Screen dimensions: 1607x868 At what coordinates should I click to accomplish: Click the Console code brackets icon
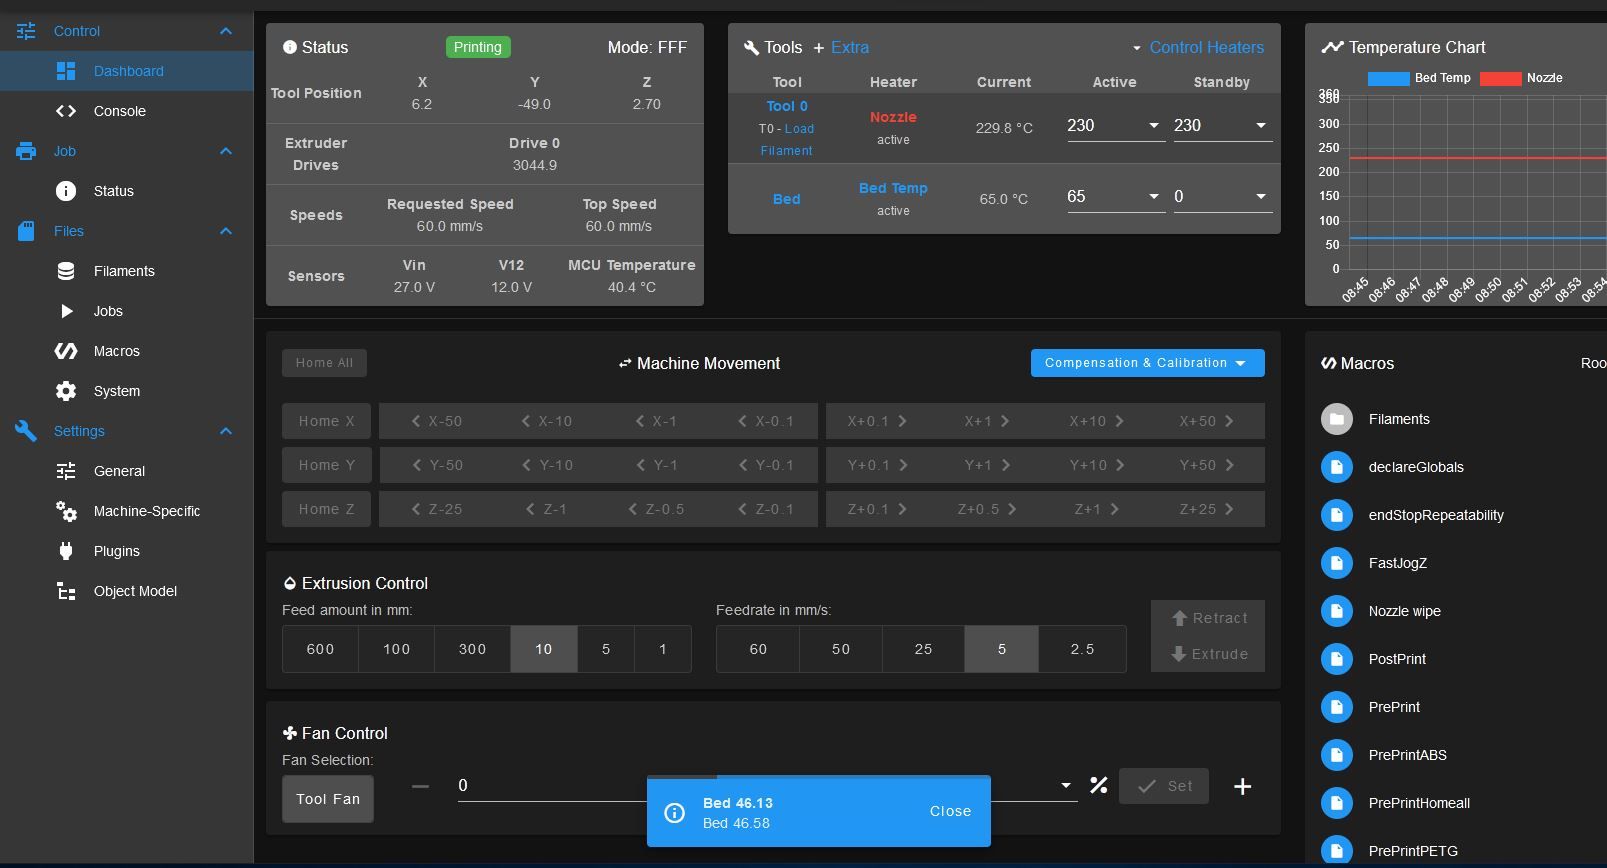pos(66,111)
